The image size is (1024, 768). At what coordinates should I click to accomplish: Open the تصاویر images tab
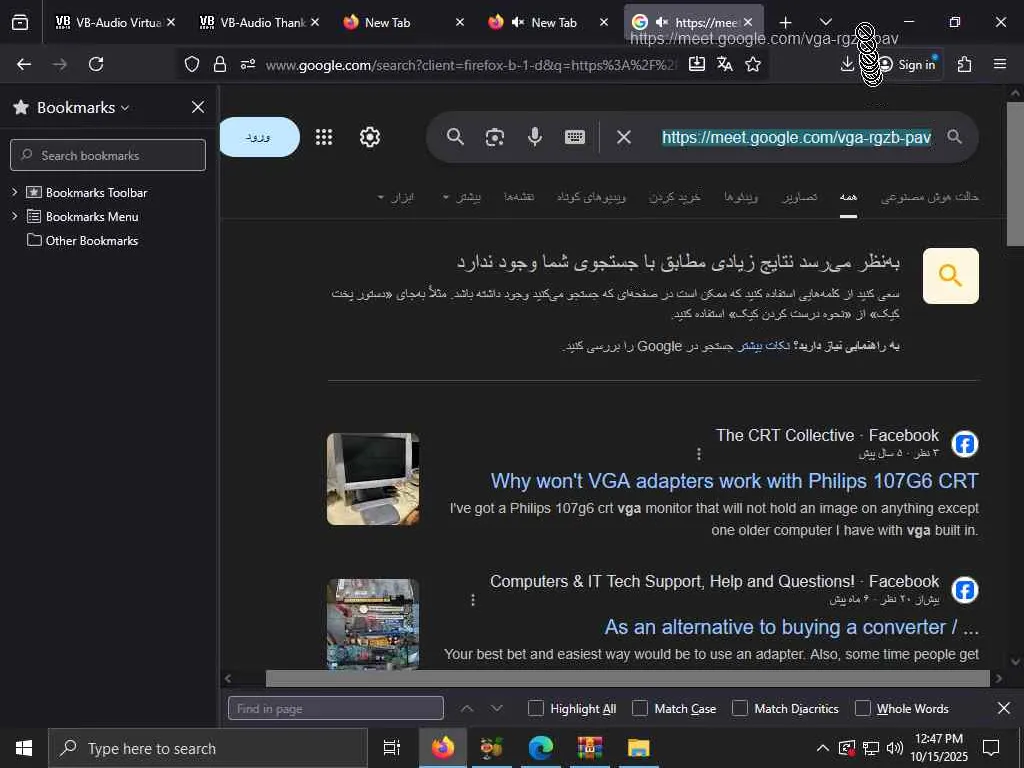coord(800,197)
